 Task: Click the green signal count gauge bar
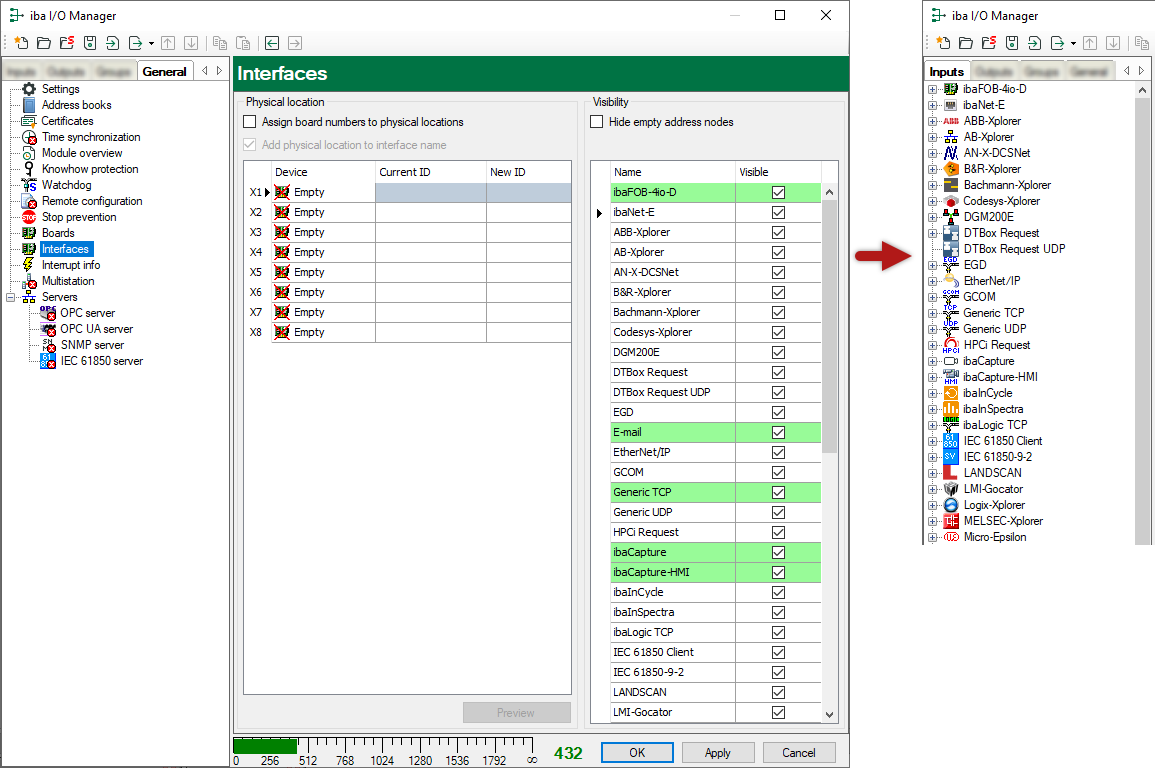[265, 746]
